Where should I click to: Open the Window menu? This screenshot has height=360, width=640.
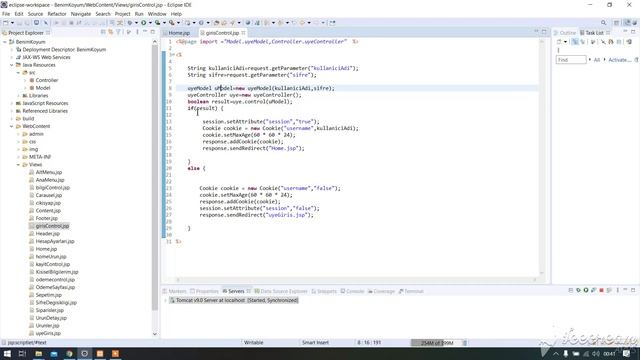tap(157, 14)
